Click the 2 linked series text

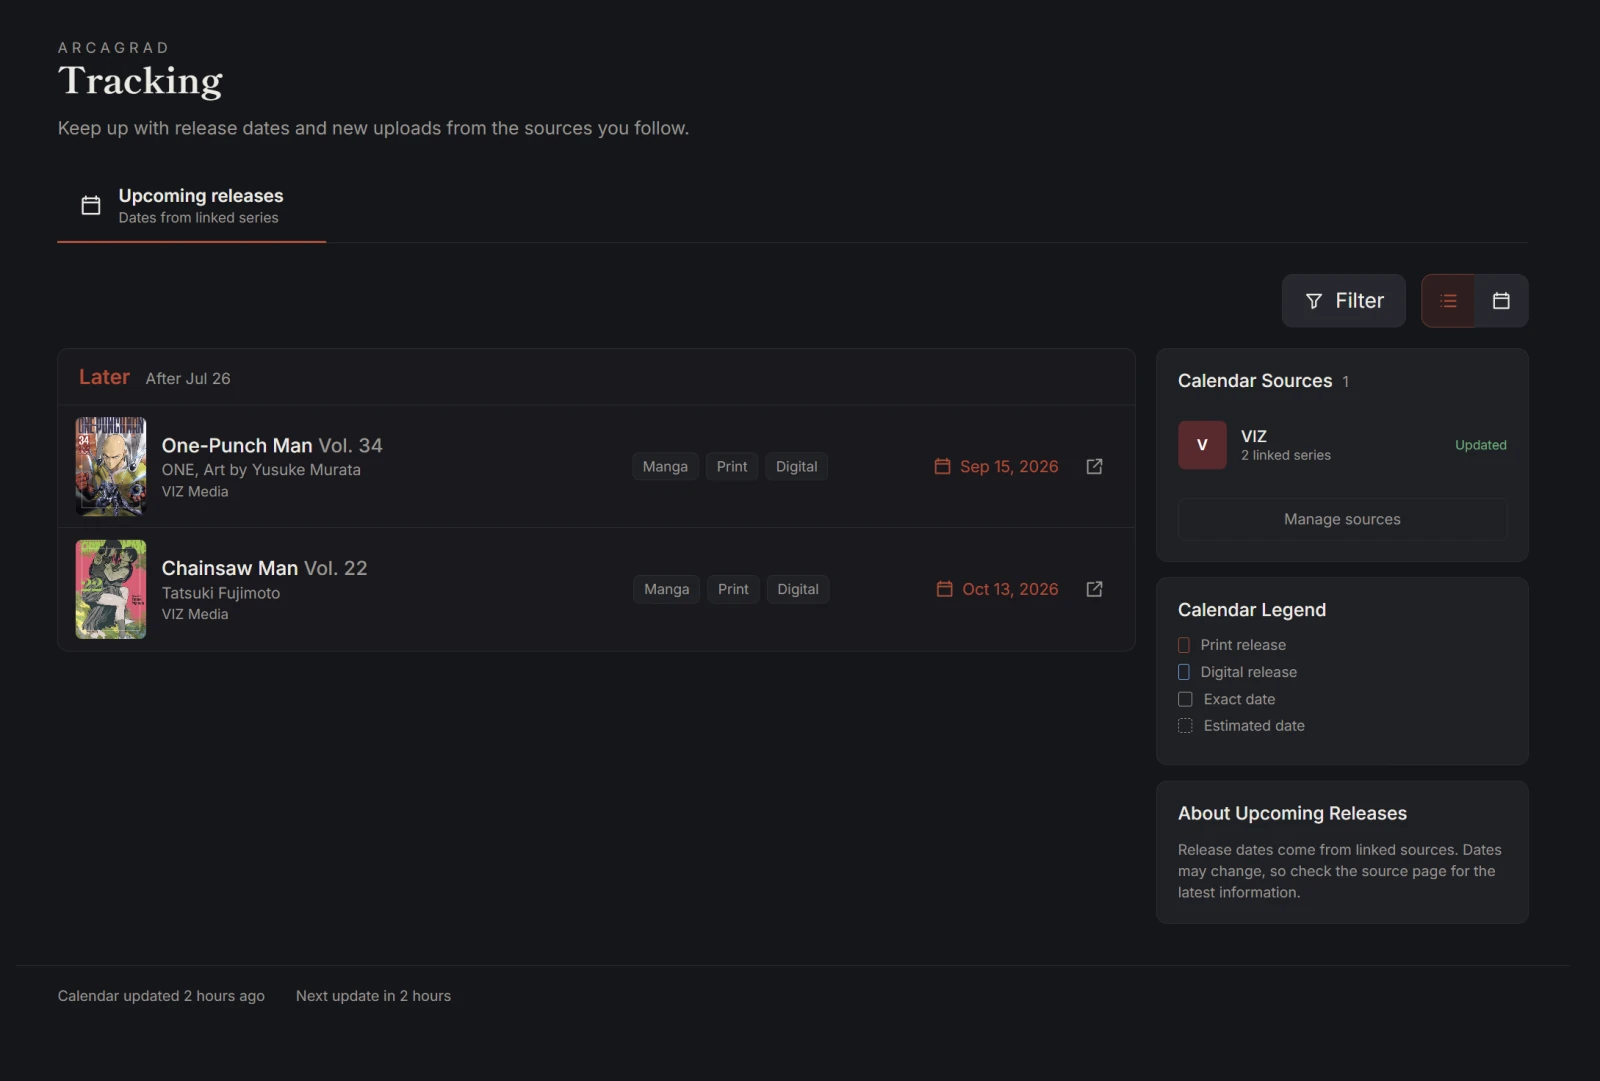(1286, 455)
